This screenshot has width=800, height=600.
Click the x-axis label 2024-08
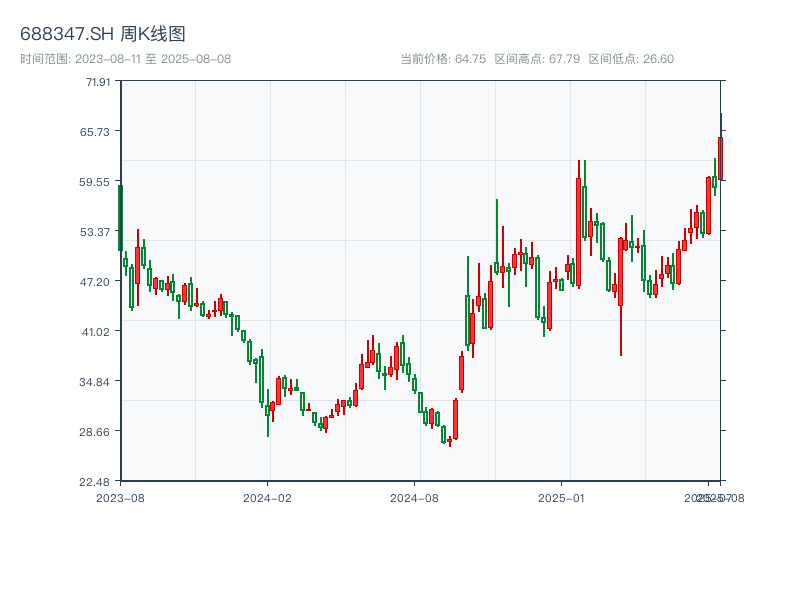coord(414,498)
